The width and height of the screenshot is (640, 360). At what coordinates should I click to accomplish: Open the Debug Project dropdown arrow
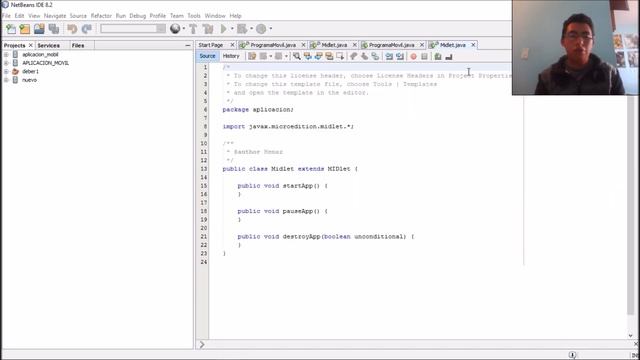tap(251, 29)
